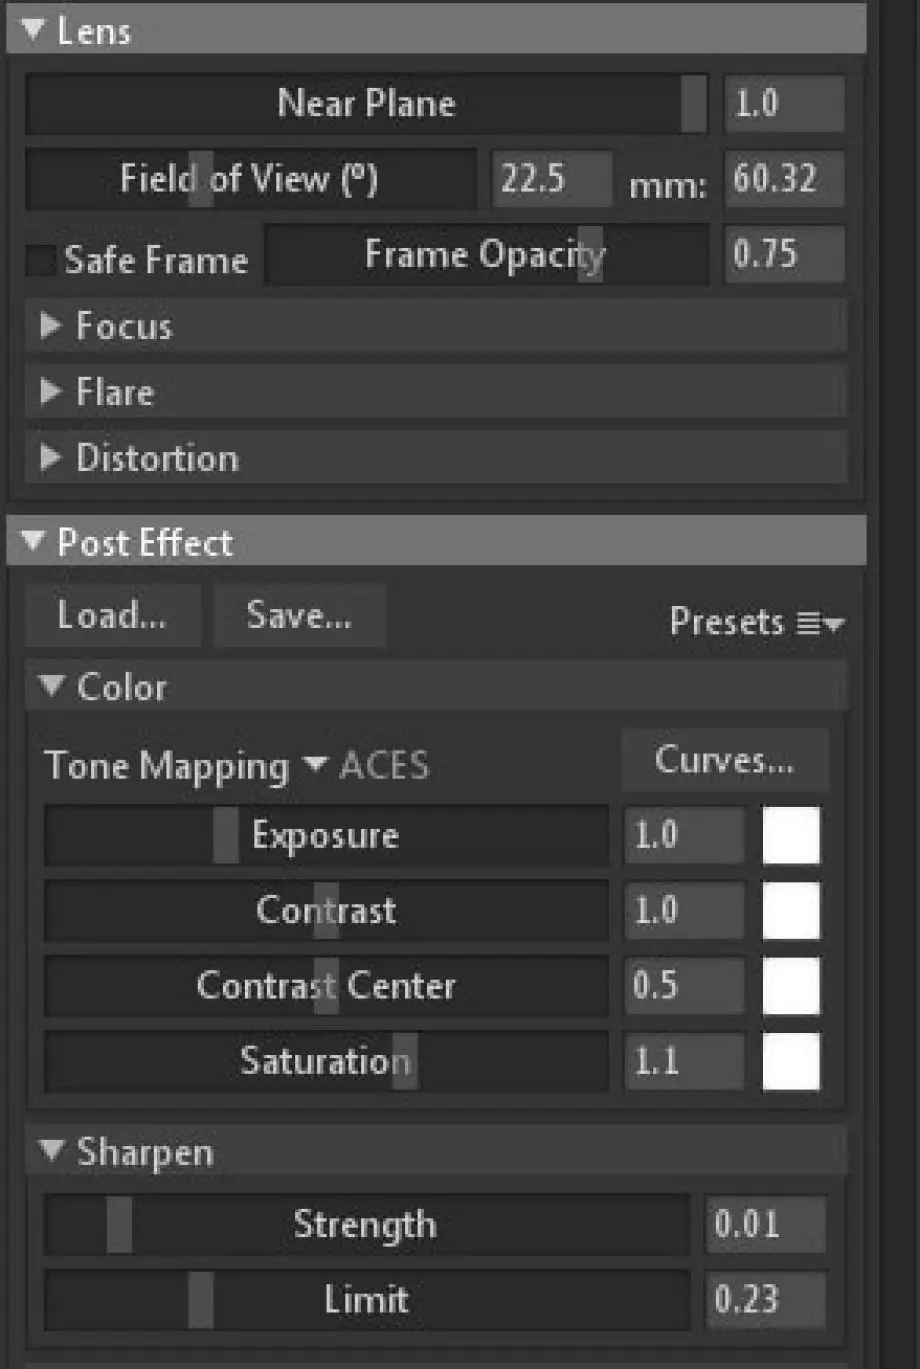
Task: Click the Saturation white color swatch
Action: (791, 1060)
